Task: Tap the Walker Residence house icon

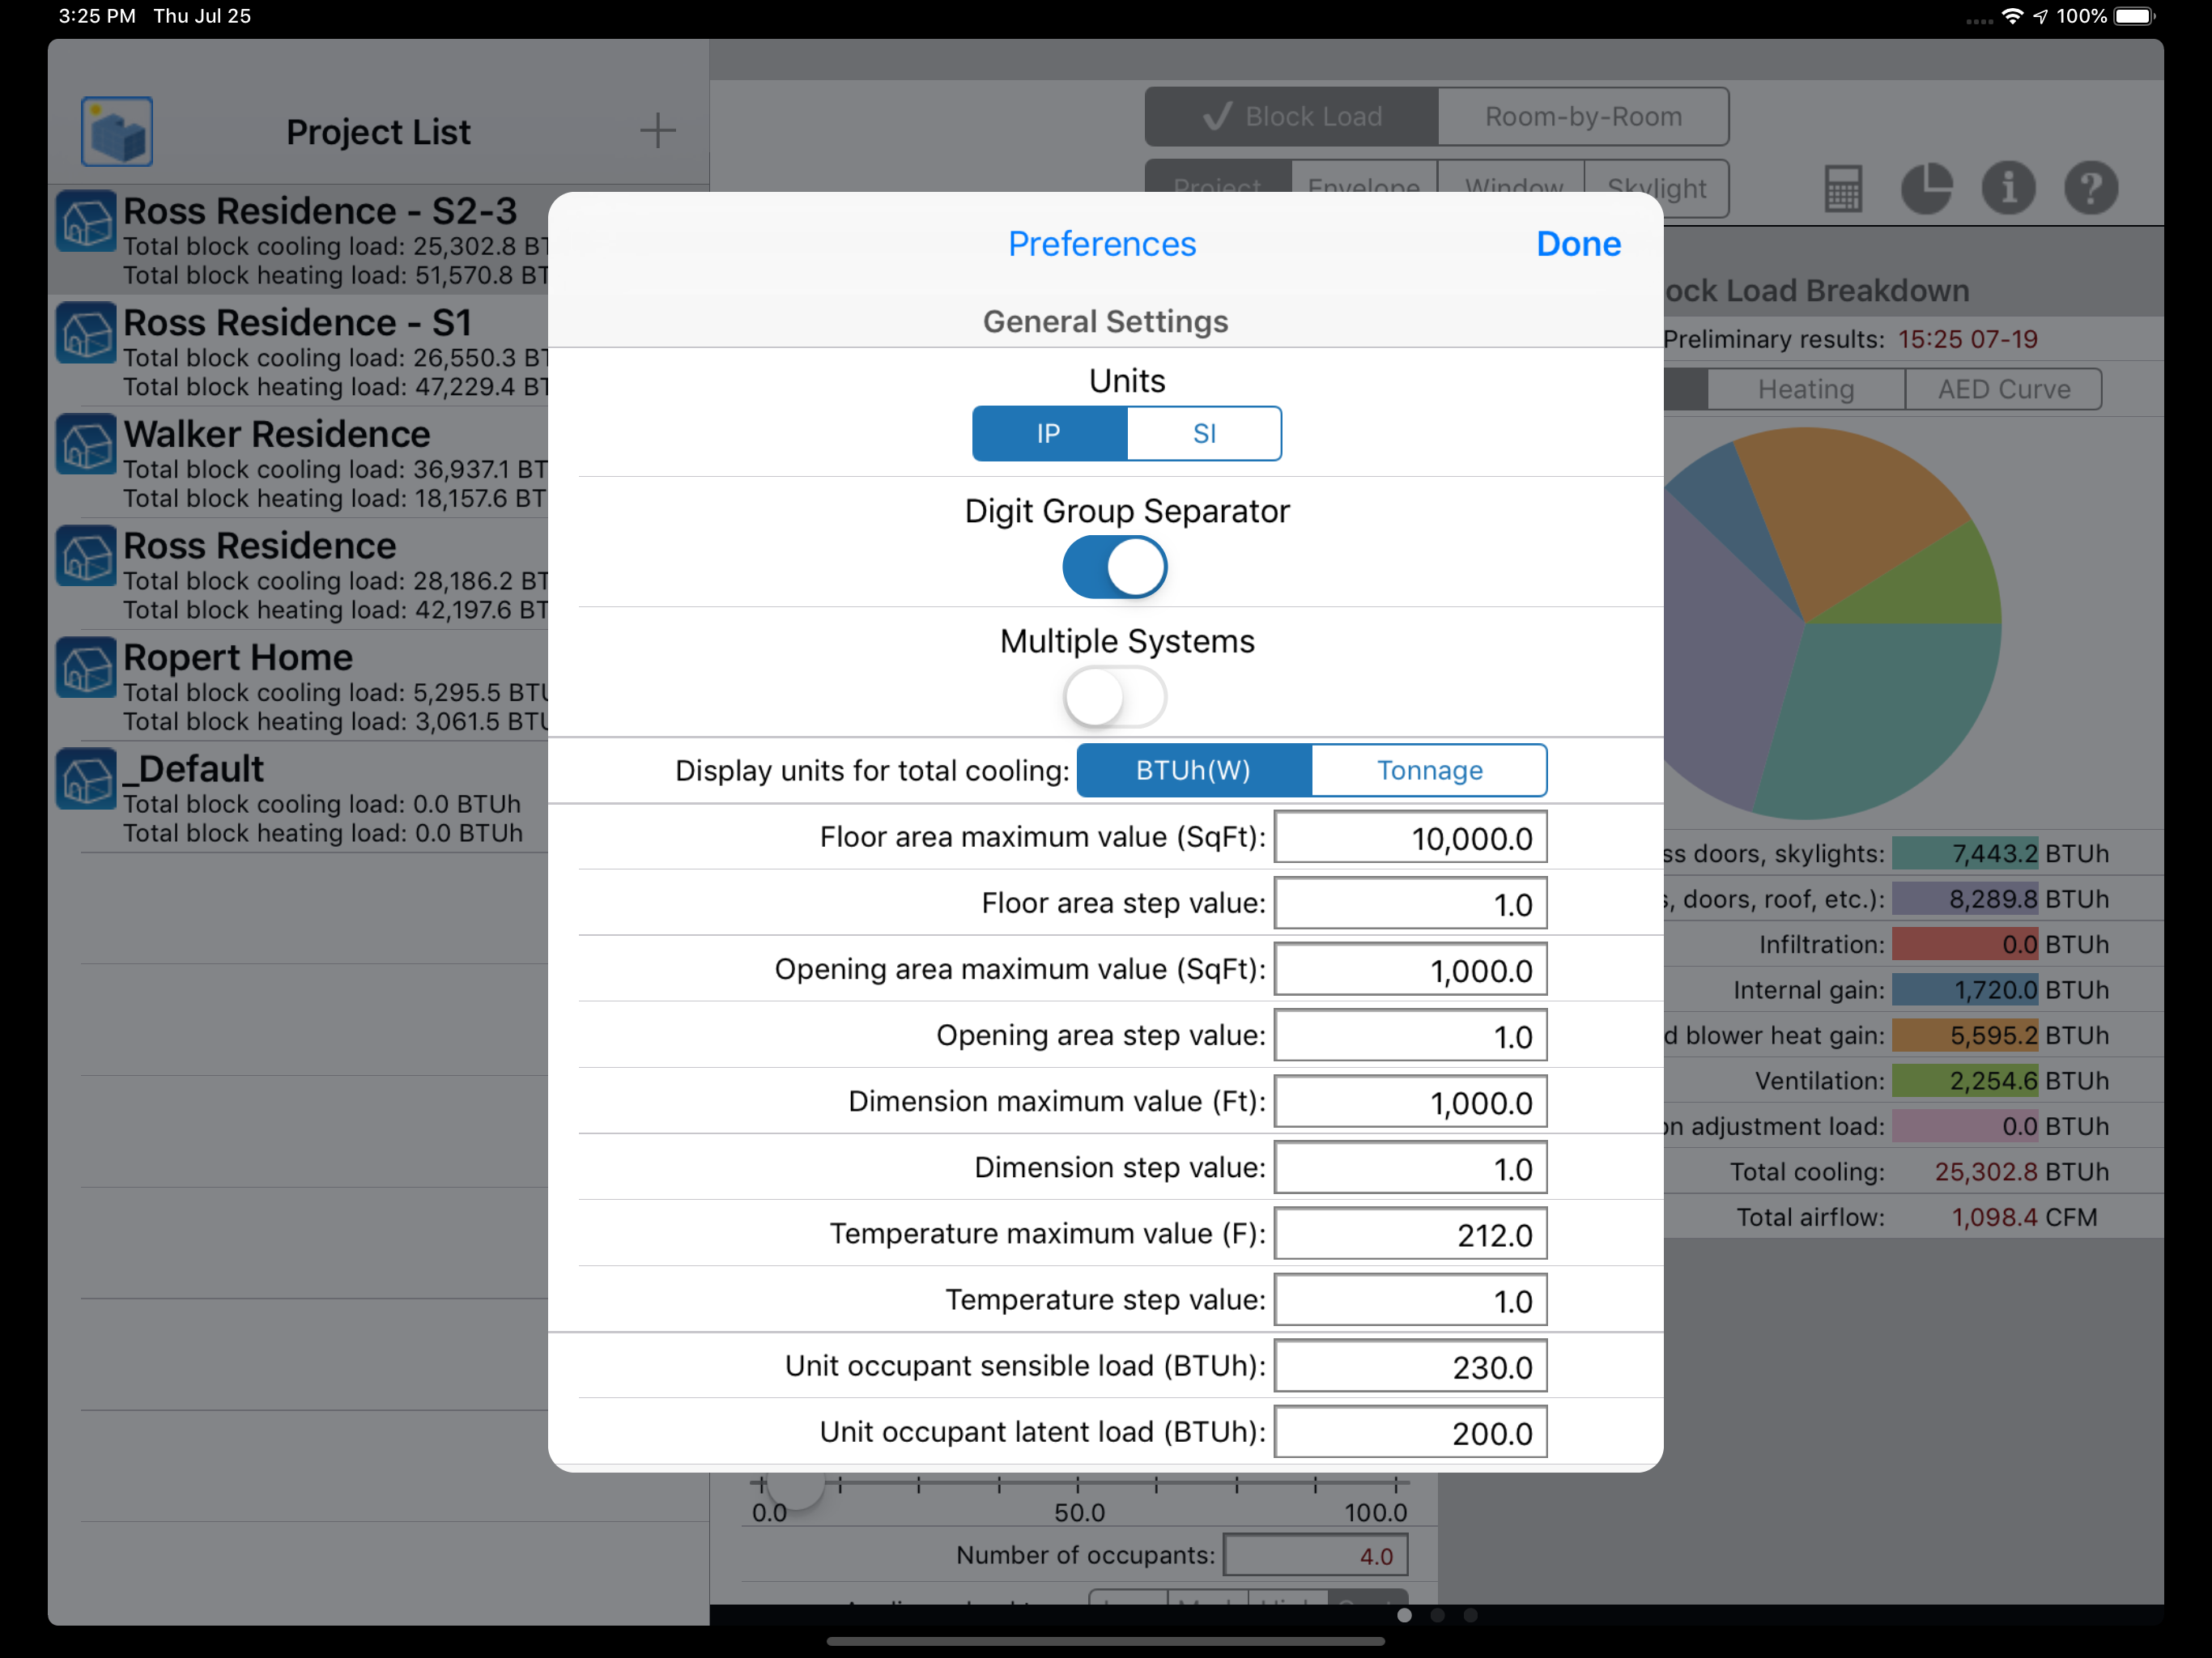Action: (87, 445)
